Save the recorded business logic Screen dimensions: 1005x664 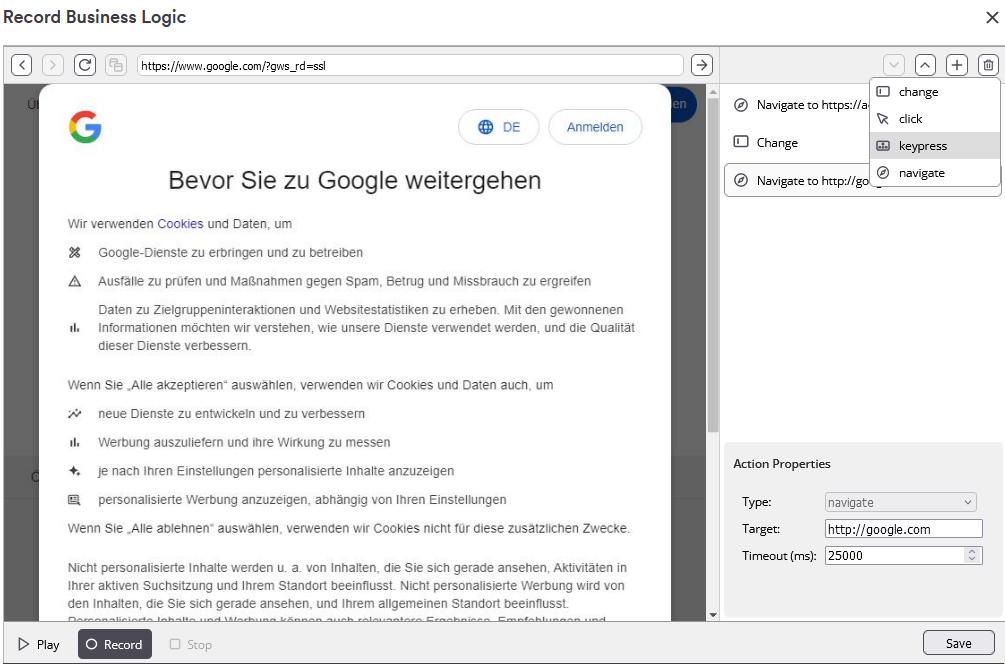point(958,643)
